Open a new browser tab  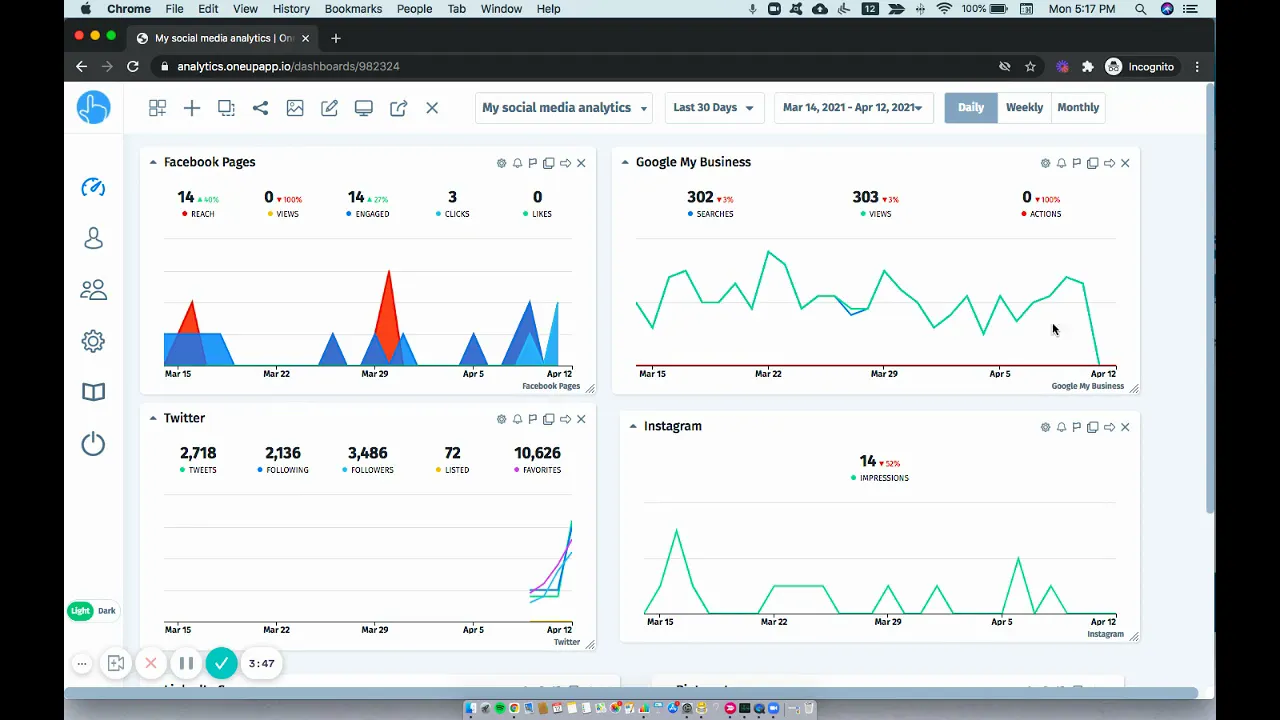[336, 38]
